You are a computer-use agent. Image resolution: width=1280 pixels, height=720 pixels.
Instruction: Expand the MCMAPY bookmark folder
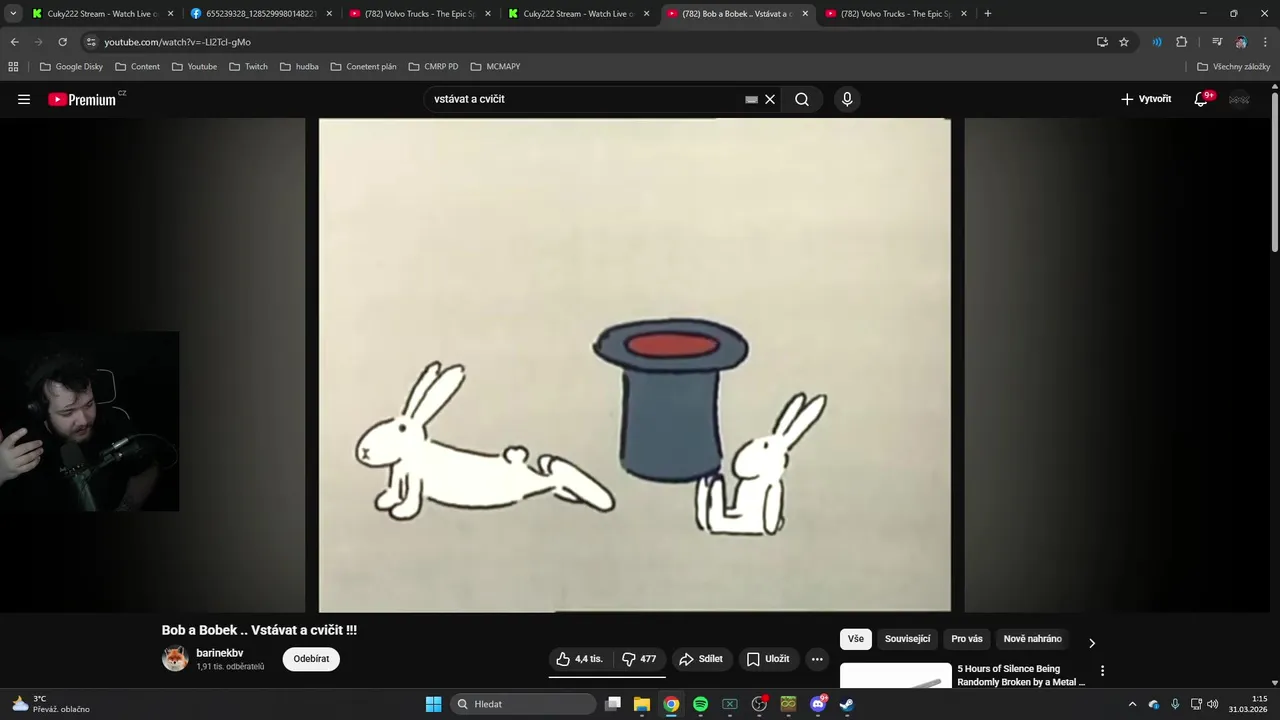(495, 66)
